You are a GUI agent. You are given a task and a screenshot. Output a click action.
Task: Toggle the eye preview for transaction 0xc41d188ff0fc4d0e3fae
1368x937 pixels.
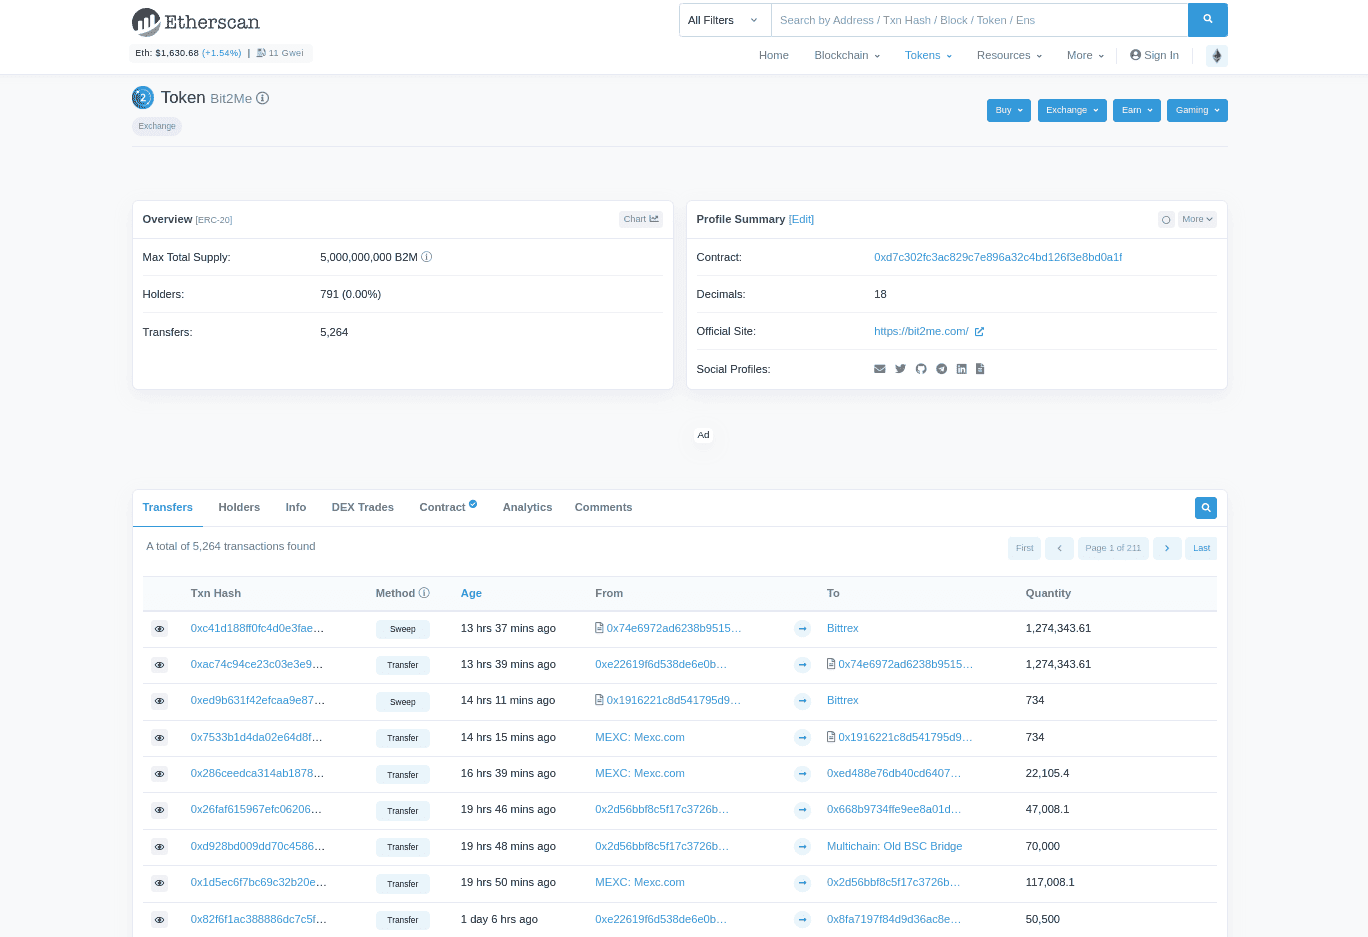(159, 629)
